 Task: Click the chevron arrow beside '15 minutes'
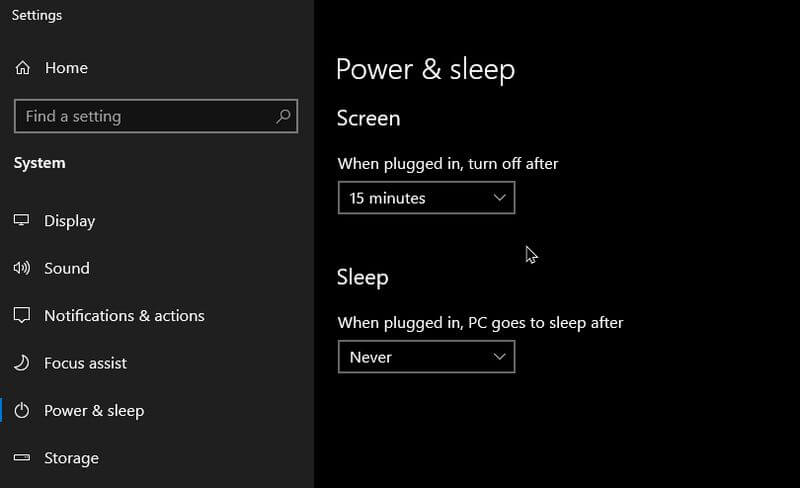(x=500, y=198)
